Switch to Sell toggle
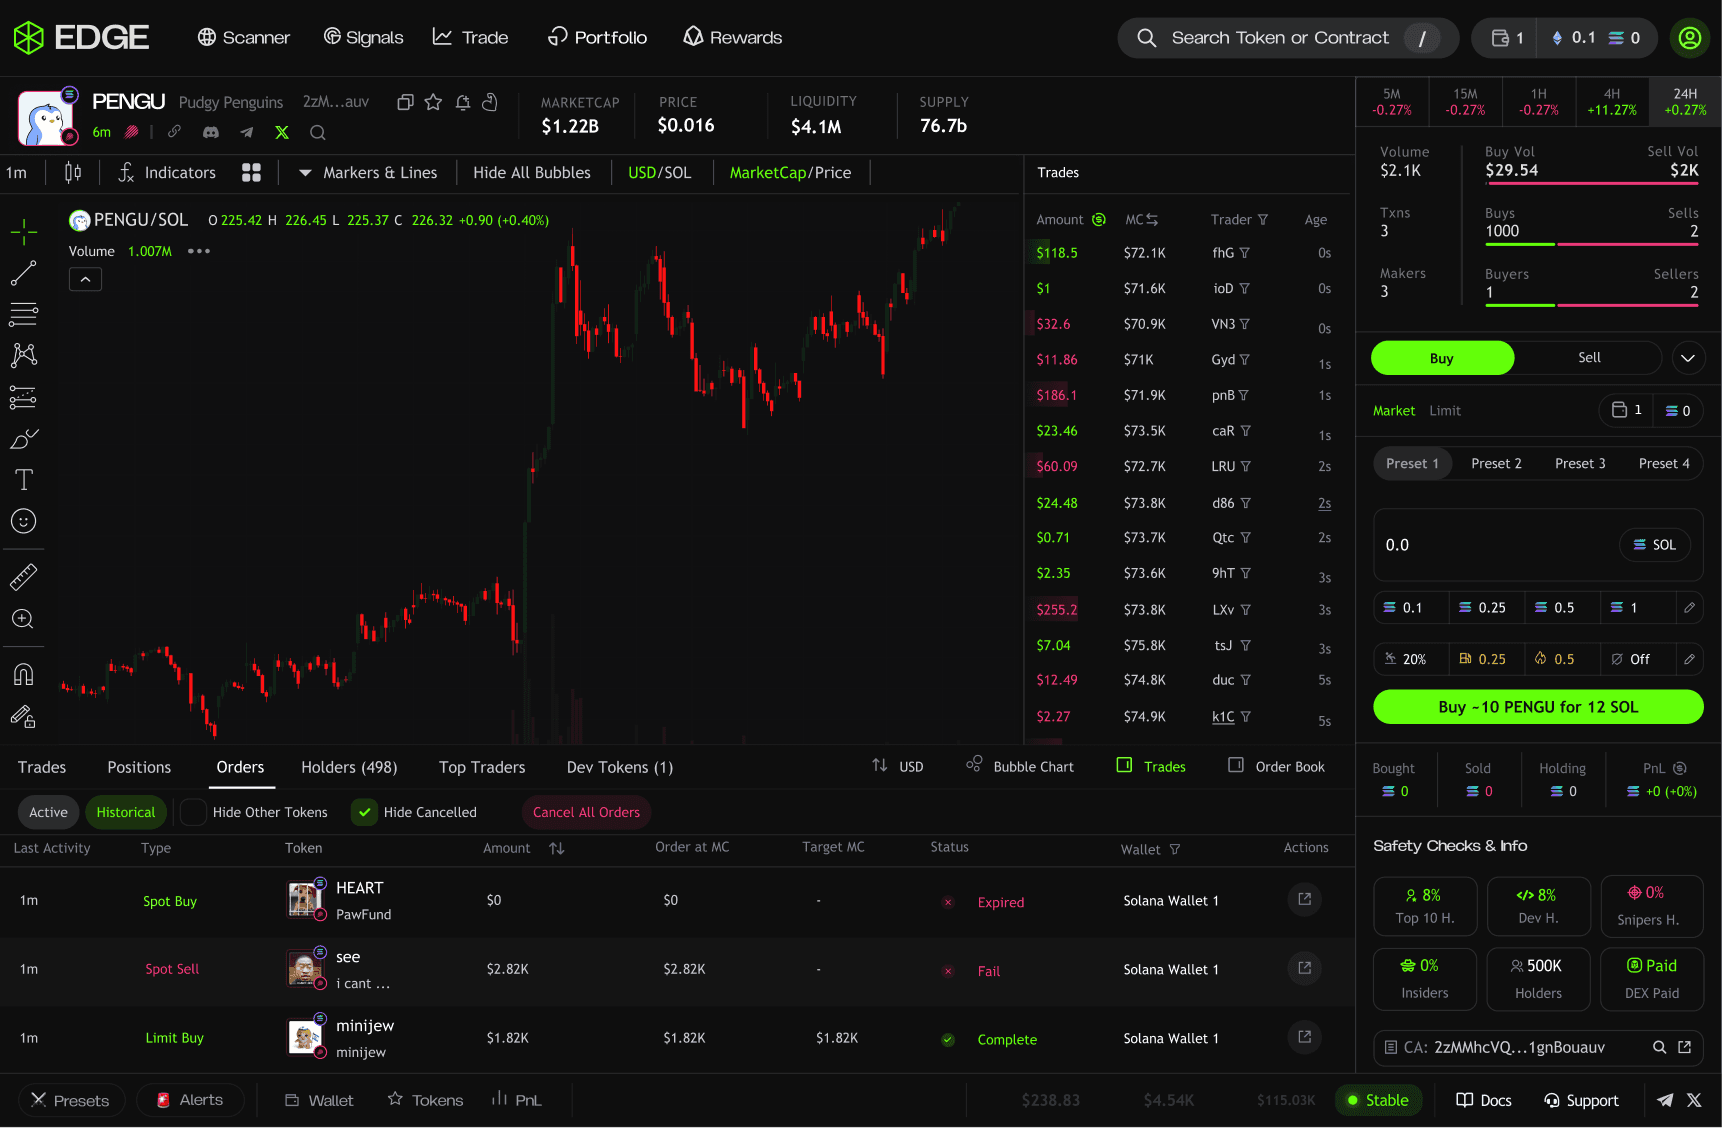1722x1128 pixels. point(1589,358)
